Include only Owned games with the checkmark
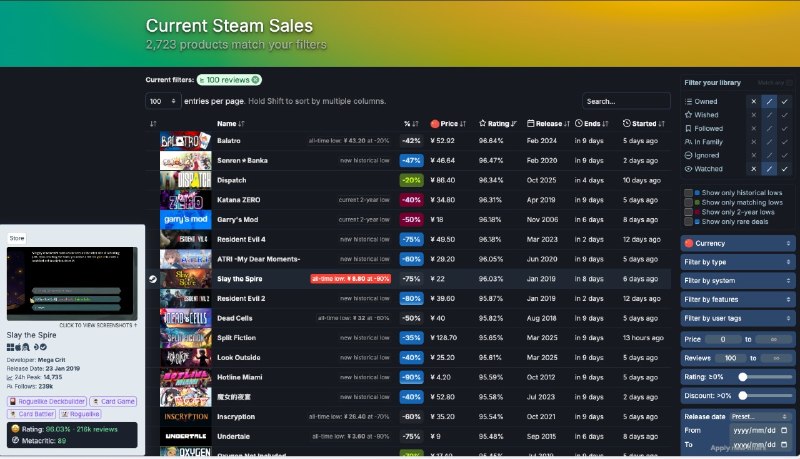Viewport: 800px width, 459px height. click(x=784, y=101)
